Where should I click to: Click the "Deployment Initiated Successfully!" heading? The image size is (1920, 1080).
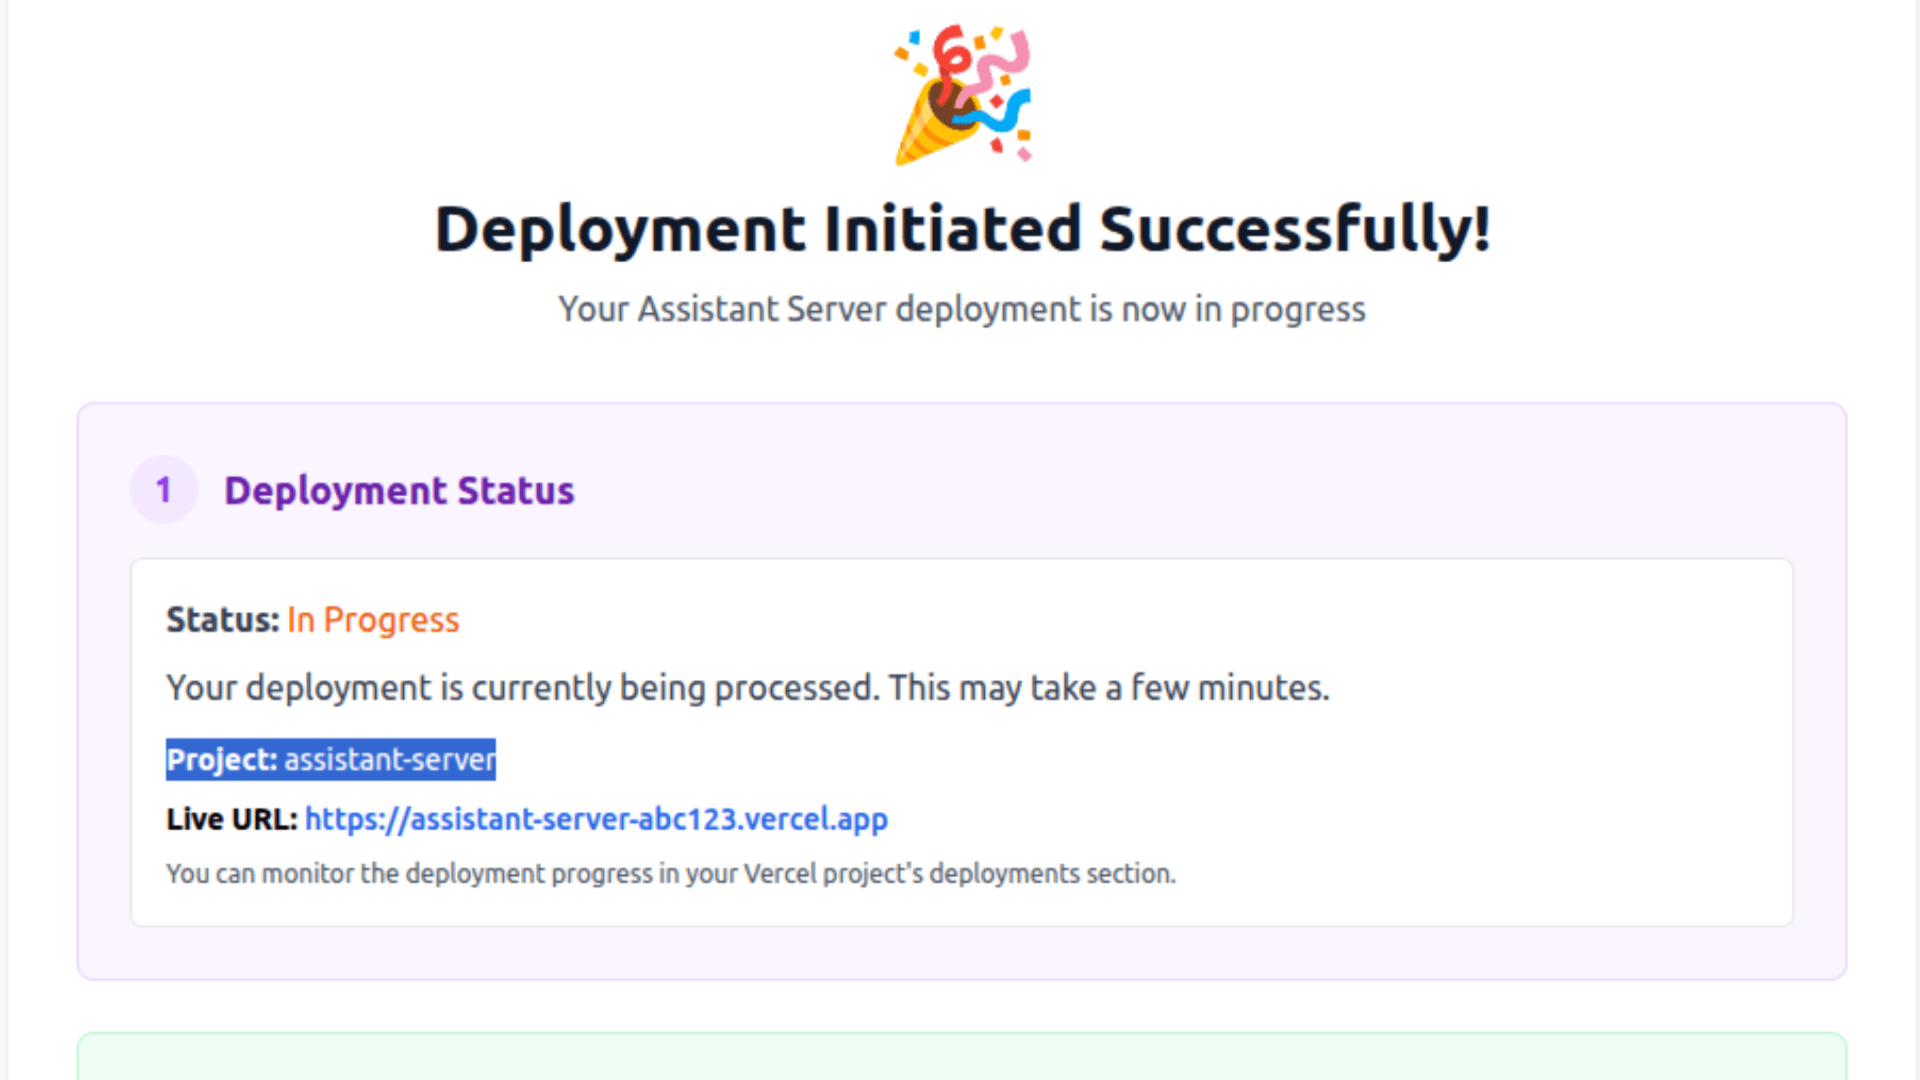point(962,229)
